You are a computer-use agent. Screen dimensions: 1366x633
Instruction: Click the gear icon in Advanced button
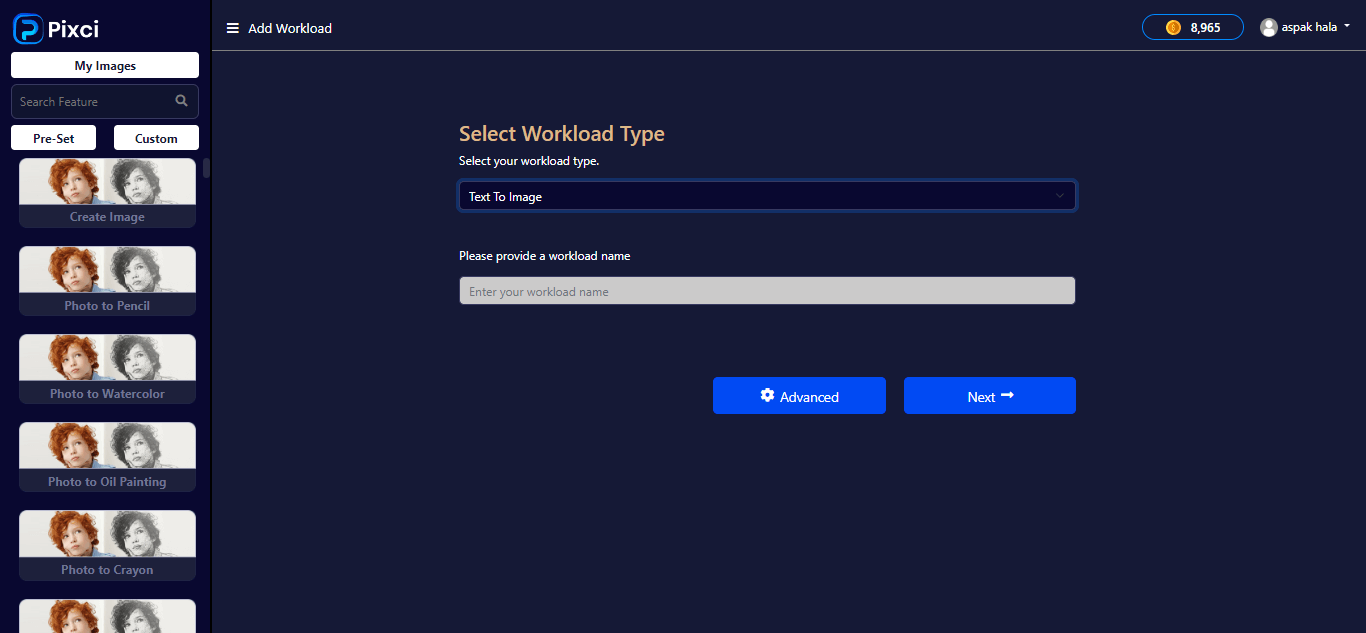[767, 396]
